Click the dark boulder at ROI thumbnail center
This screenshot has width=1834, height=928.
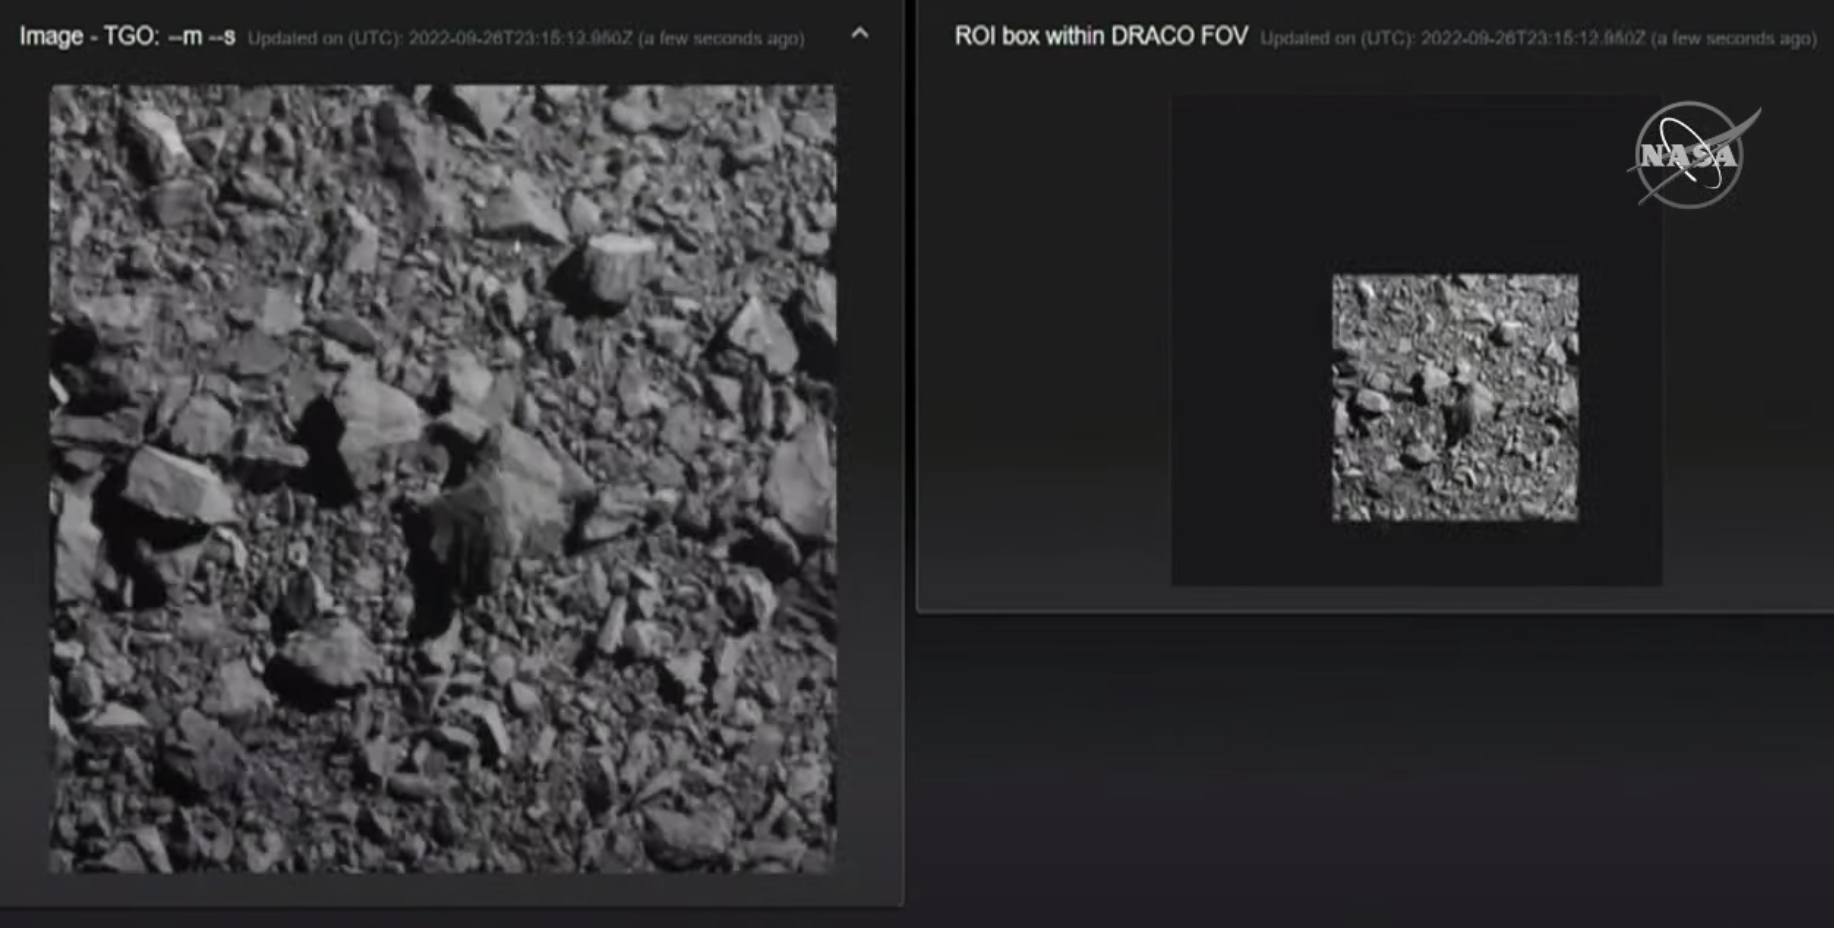[1460, 410]
